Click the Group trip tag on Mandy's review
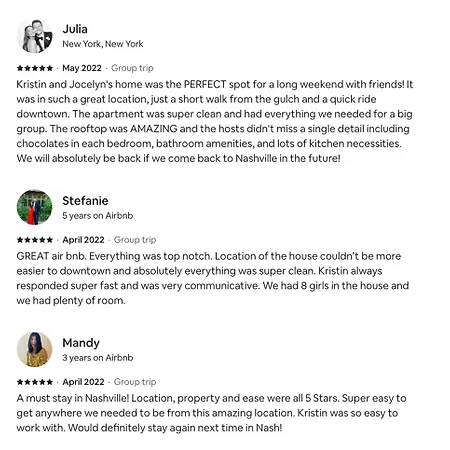The width and height of the screenshot is (450, 450). click(135, 382)
